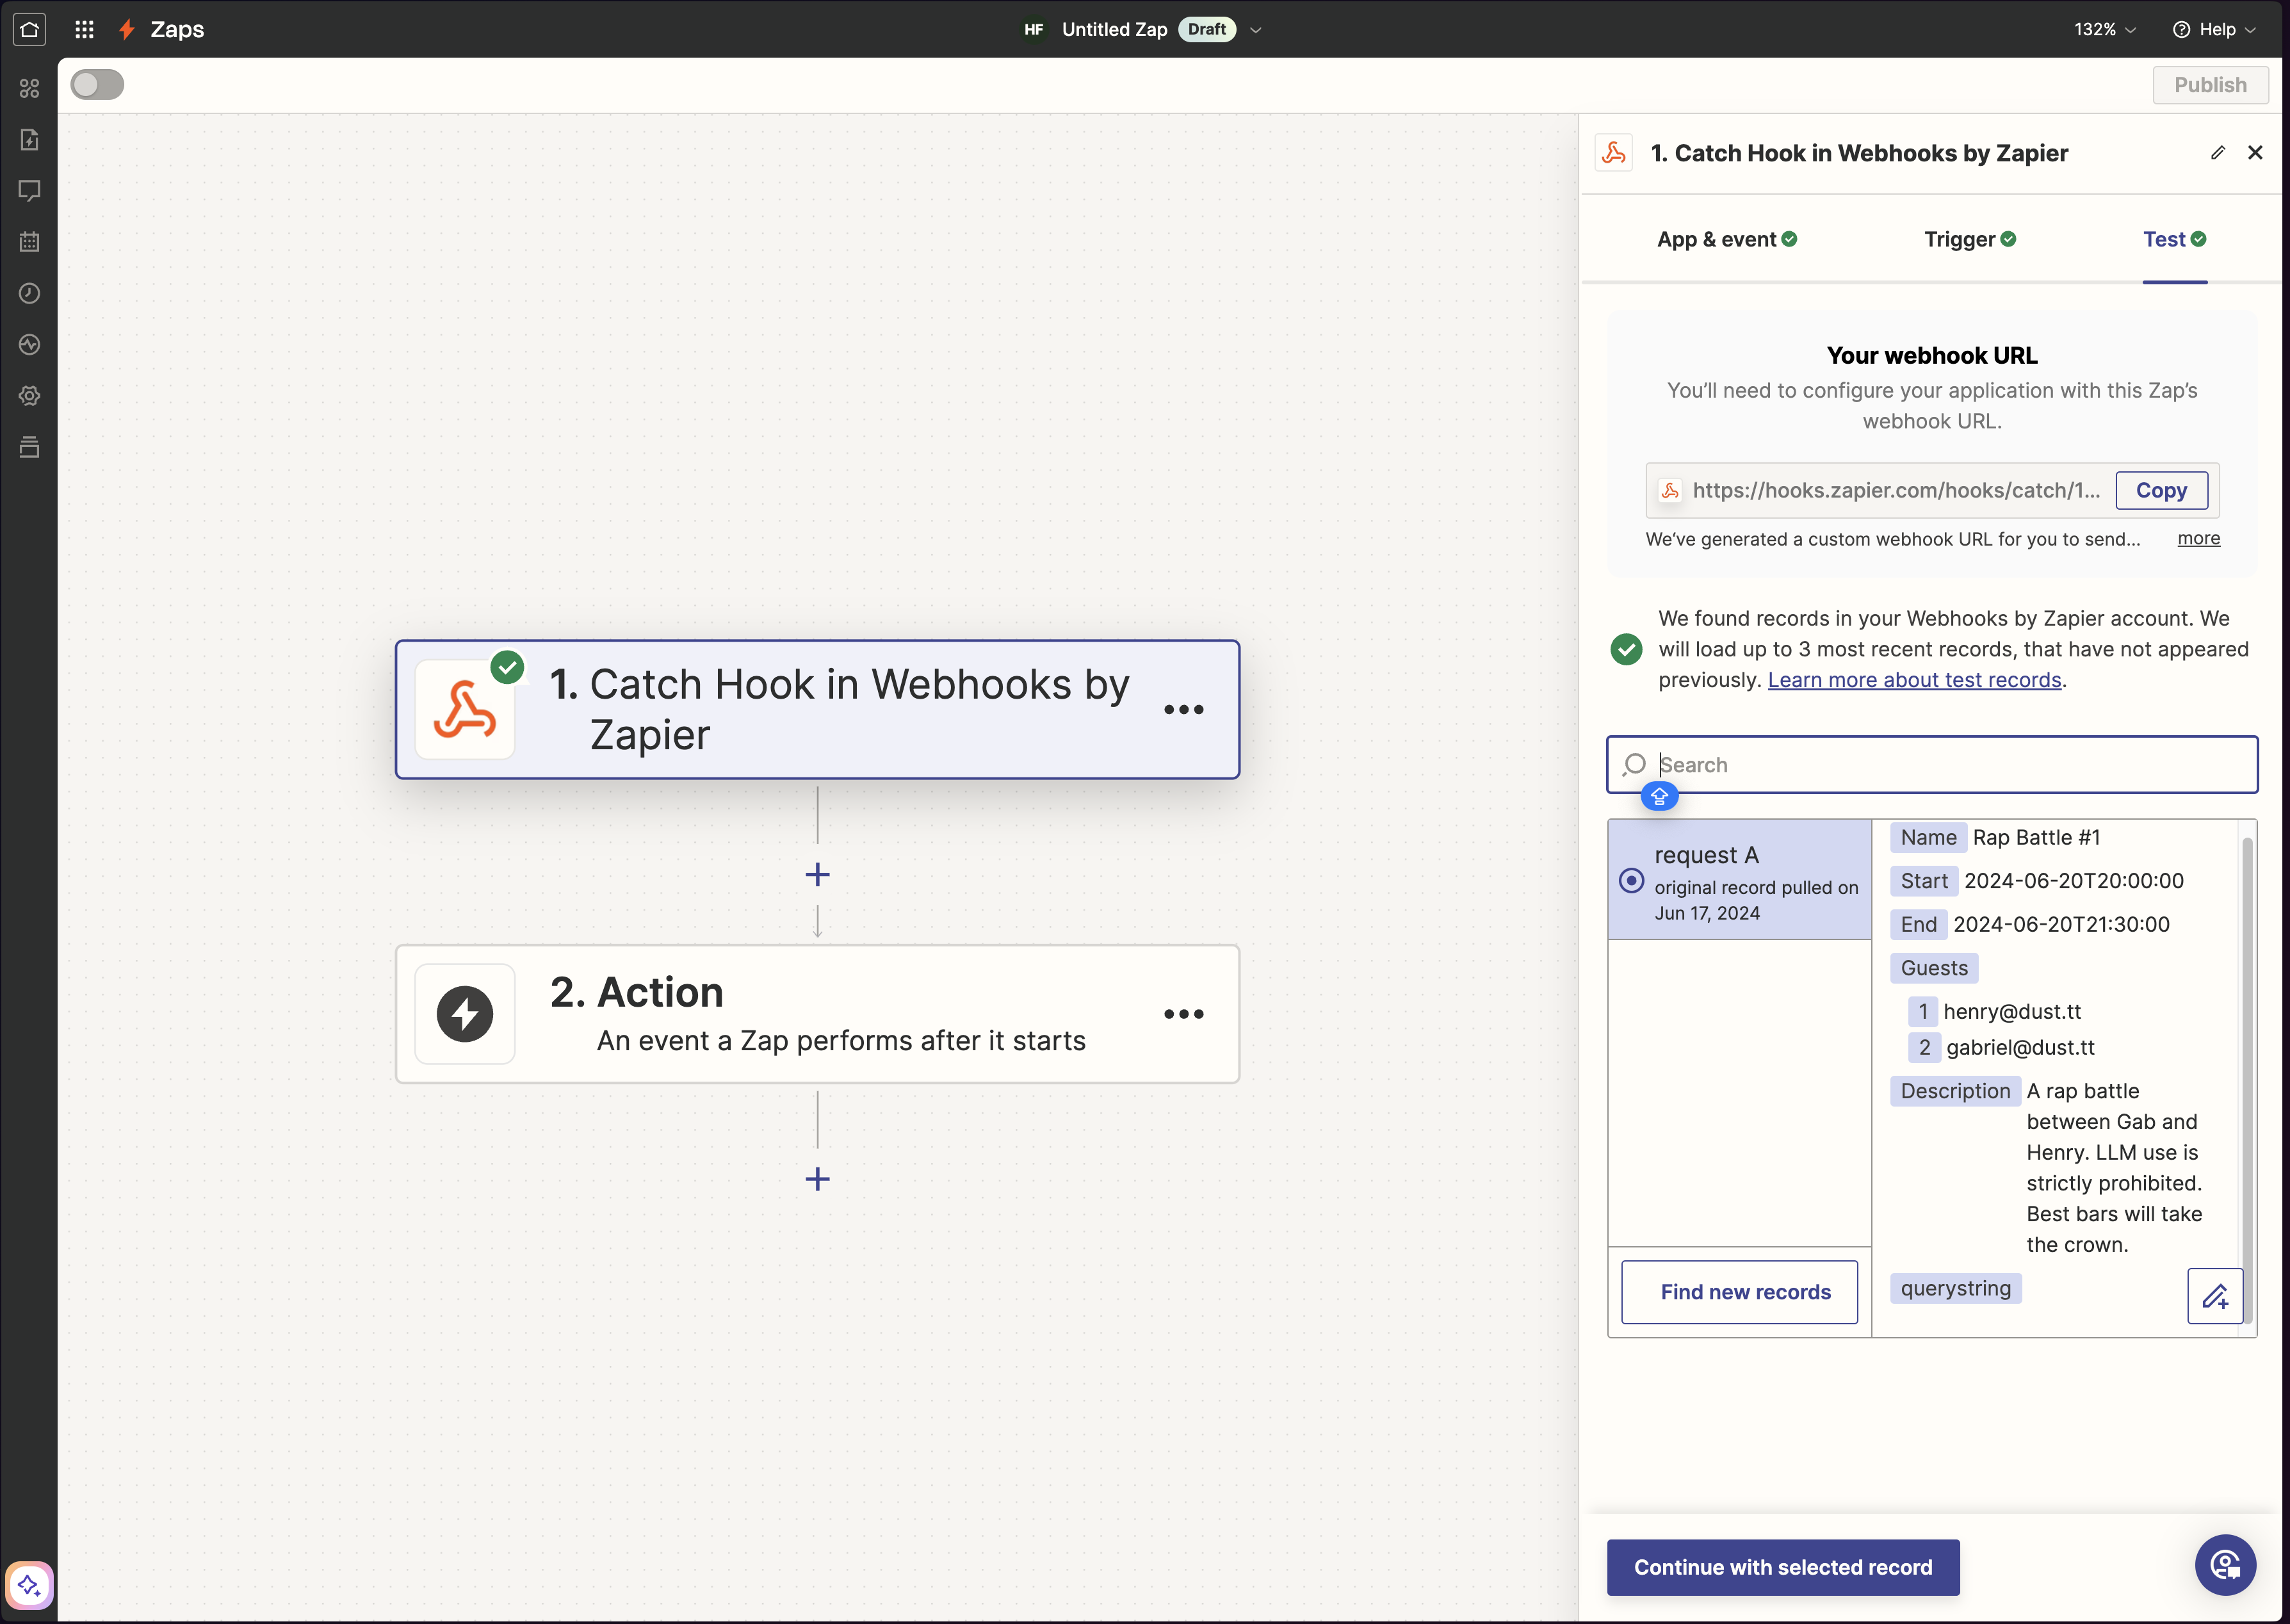This screenshot has height=1624, width=2290.
Task: Click the more link under webhook URL
Action: [2198, 538]
